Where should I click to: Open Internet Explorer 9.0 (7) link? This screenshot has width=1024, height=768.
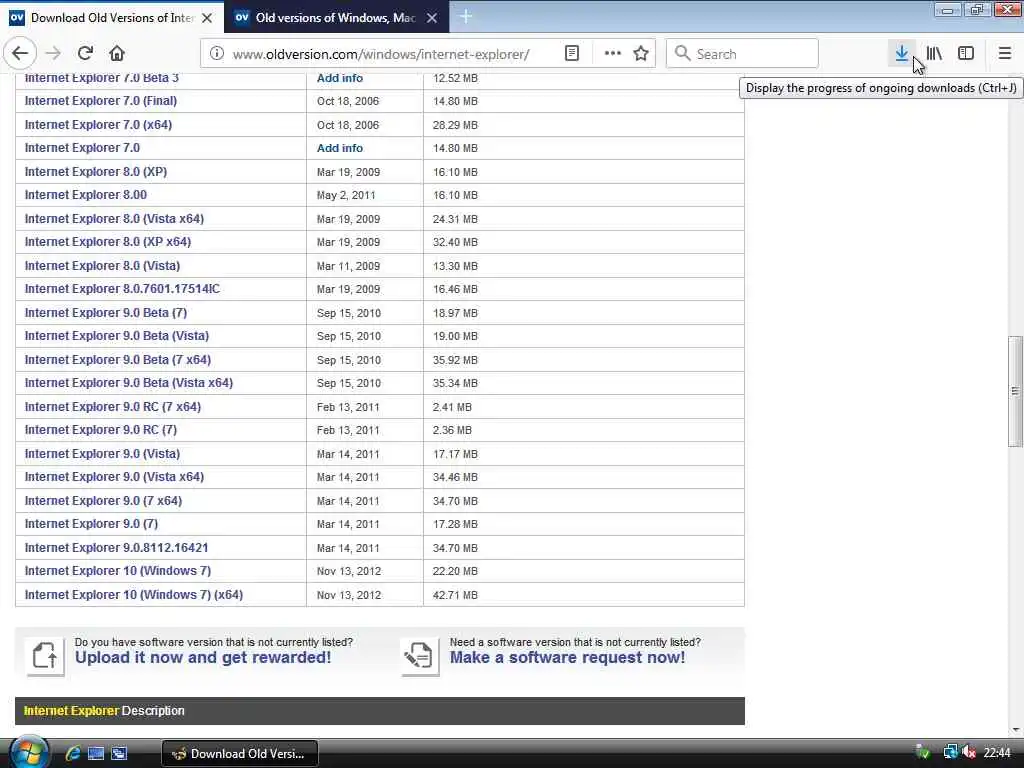(91, 524)
